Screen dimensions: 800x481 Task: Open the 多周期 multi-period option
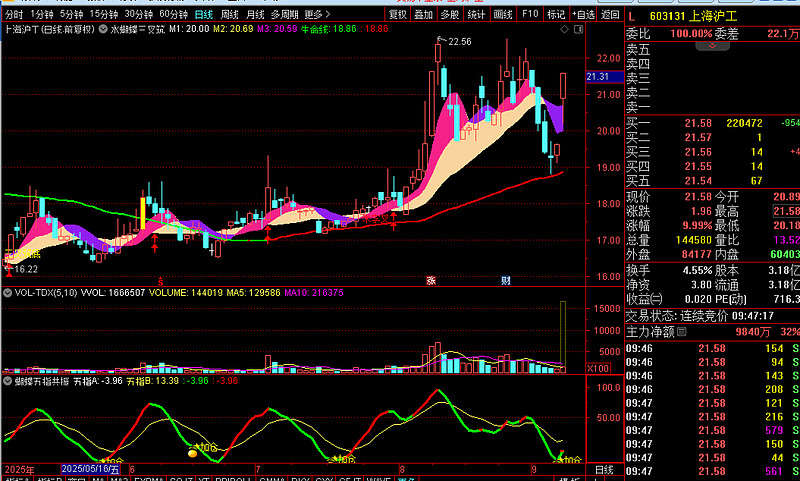pos(285,15)
